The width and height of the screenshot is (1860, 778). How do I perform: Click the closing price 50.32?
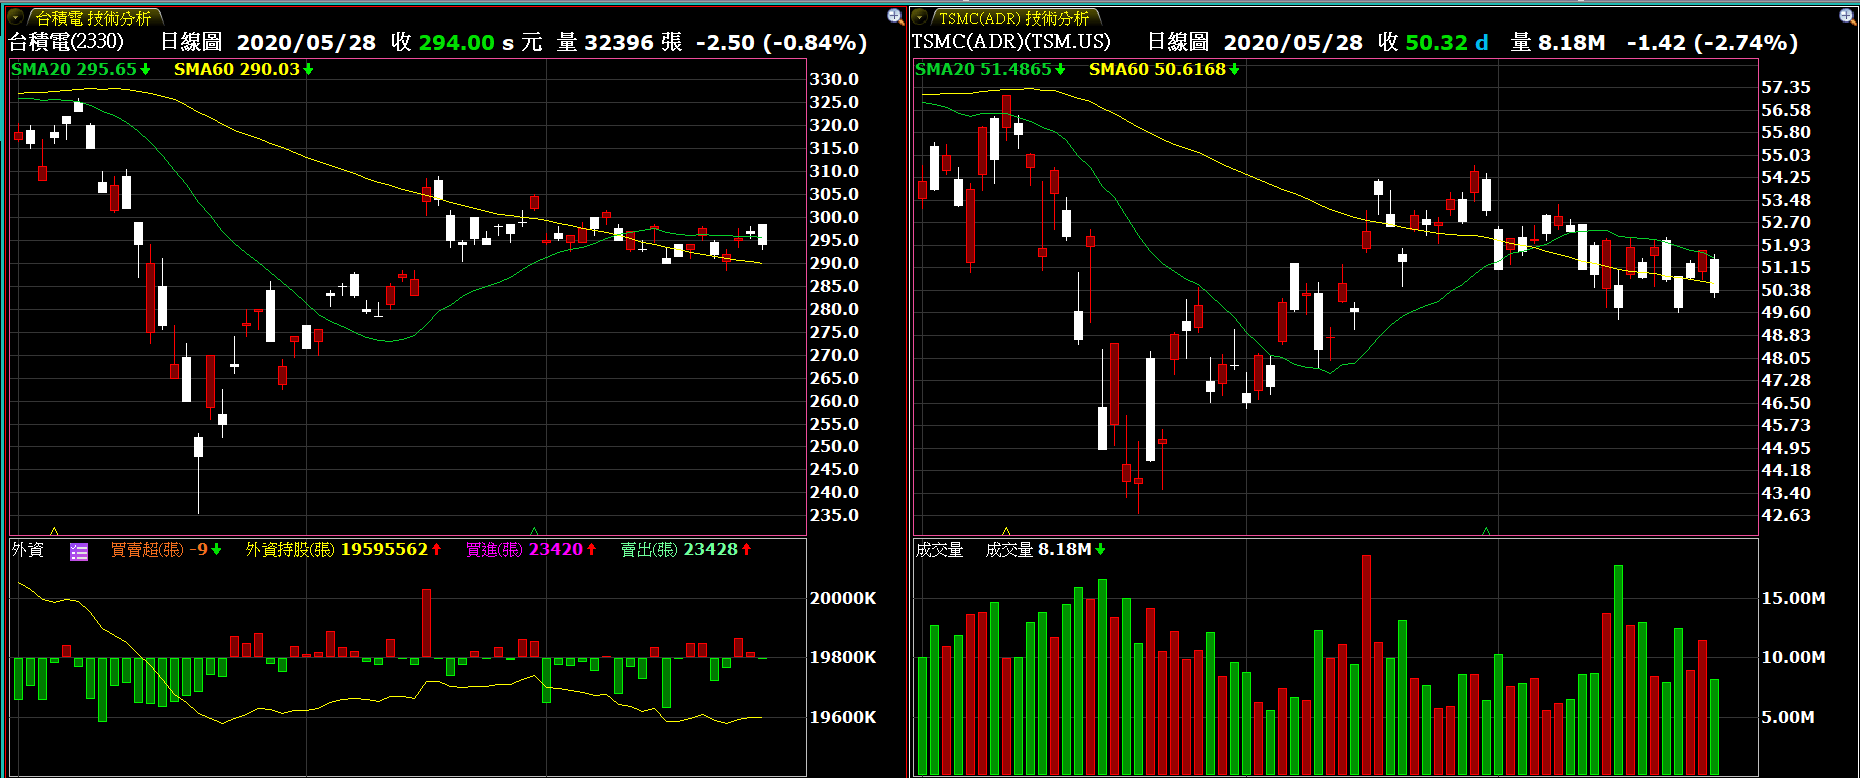[1436, 42]
